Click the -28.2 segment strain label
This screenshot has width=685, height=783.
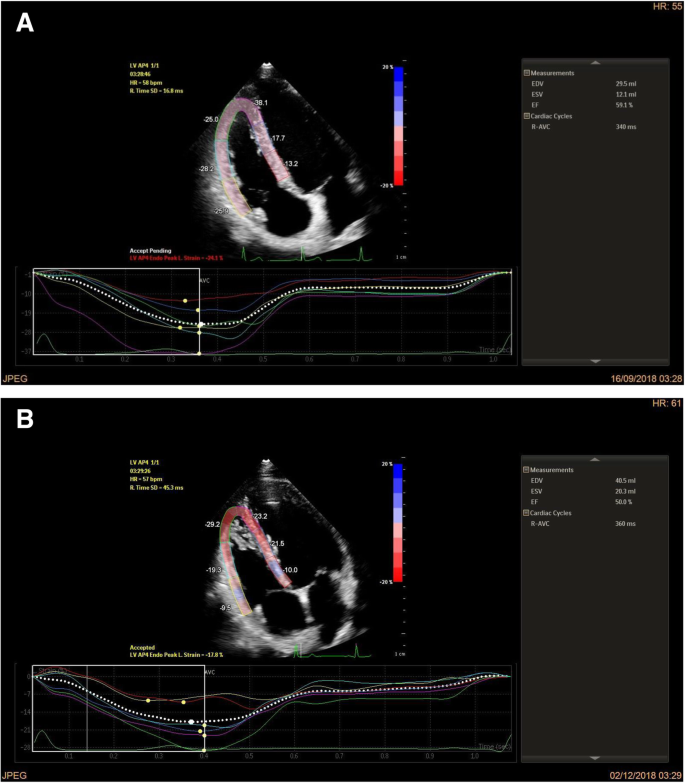pos(206,169)
